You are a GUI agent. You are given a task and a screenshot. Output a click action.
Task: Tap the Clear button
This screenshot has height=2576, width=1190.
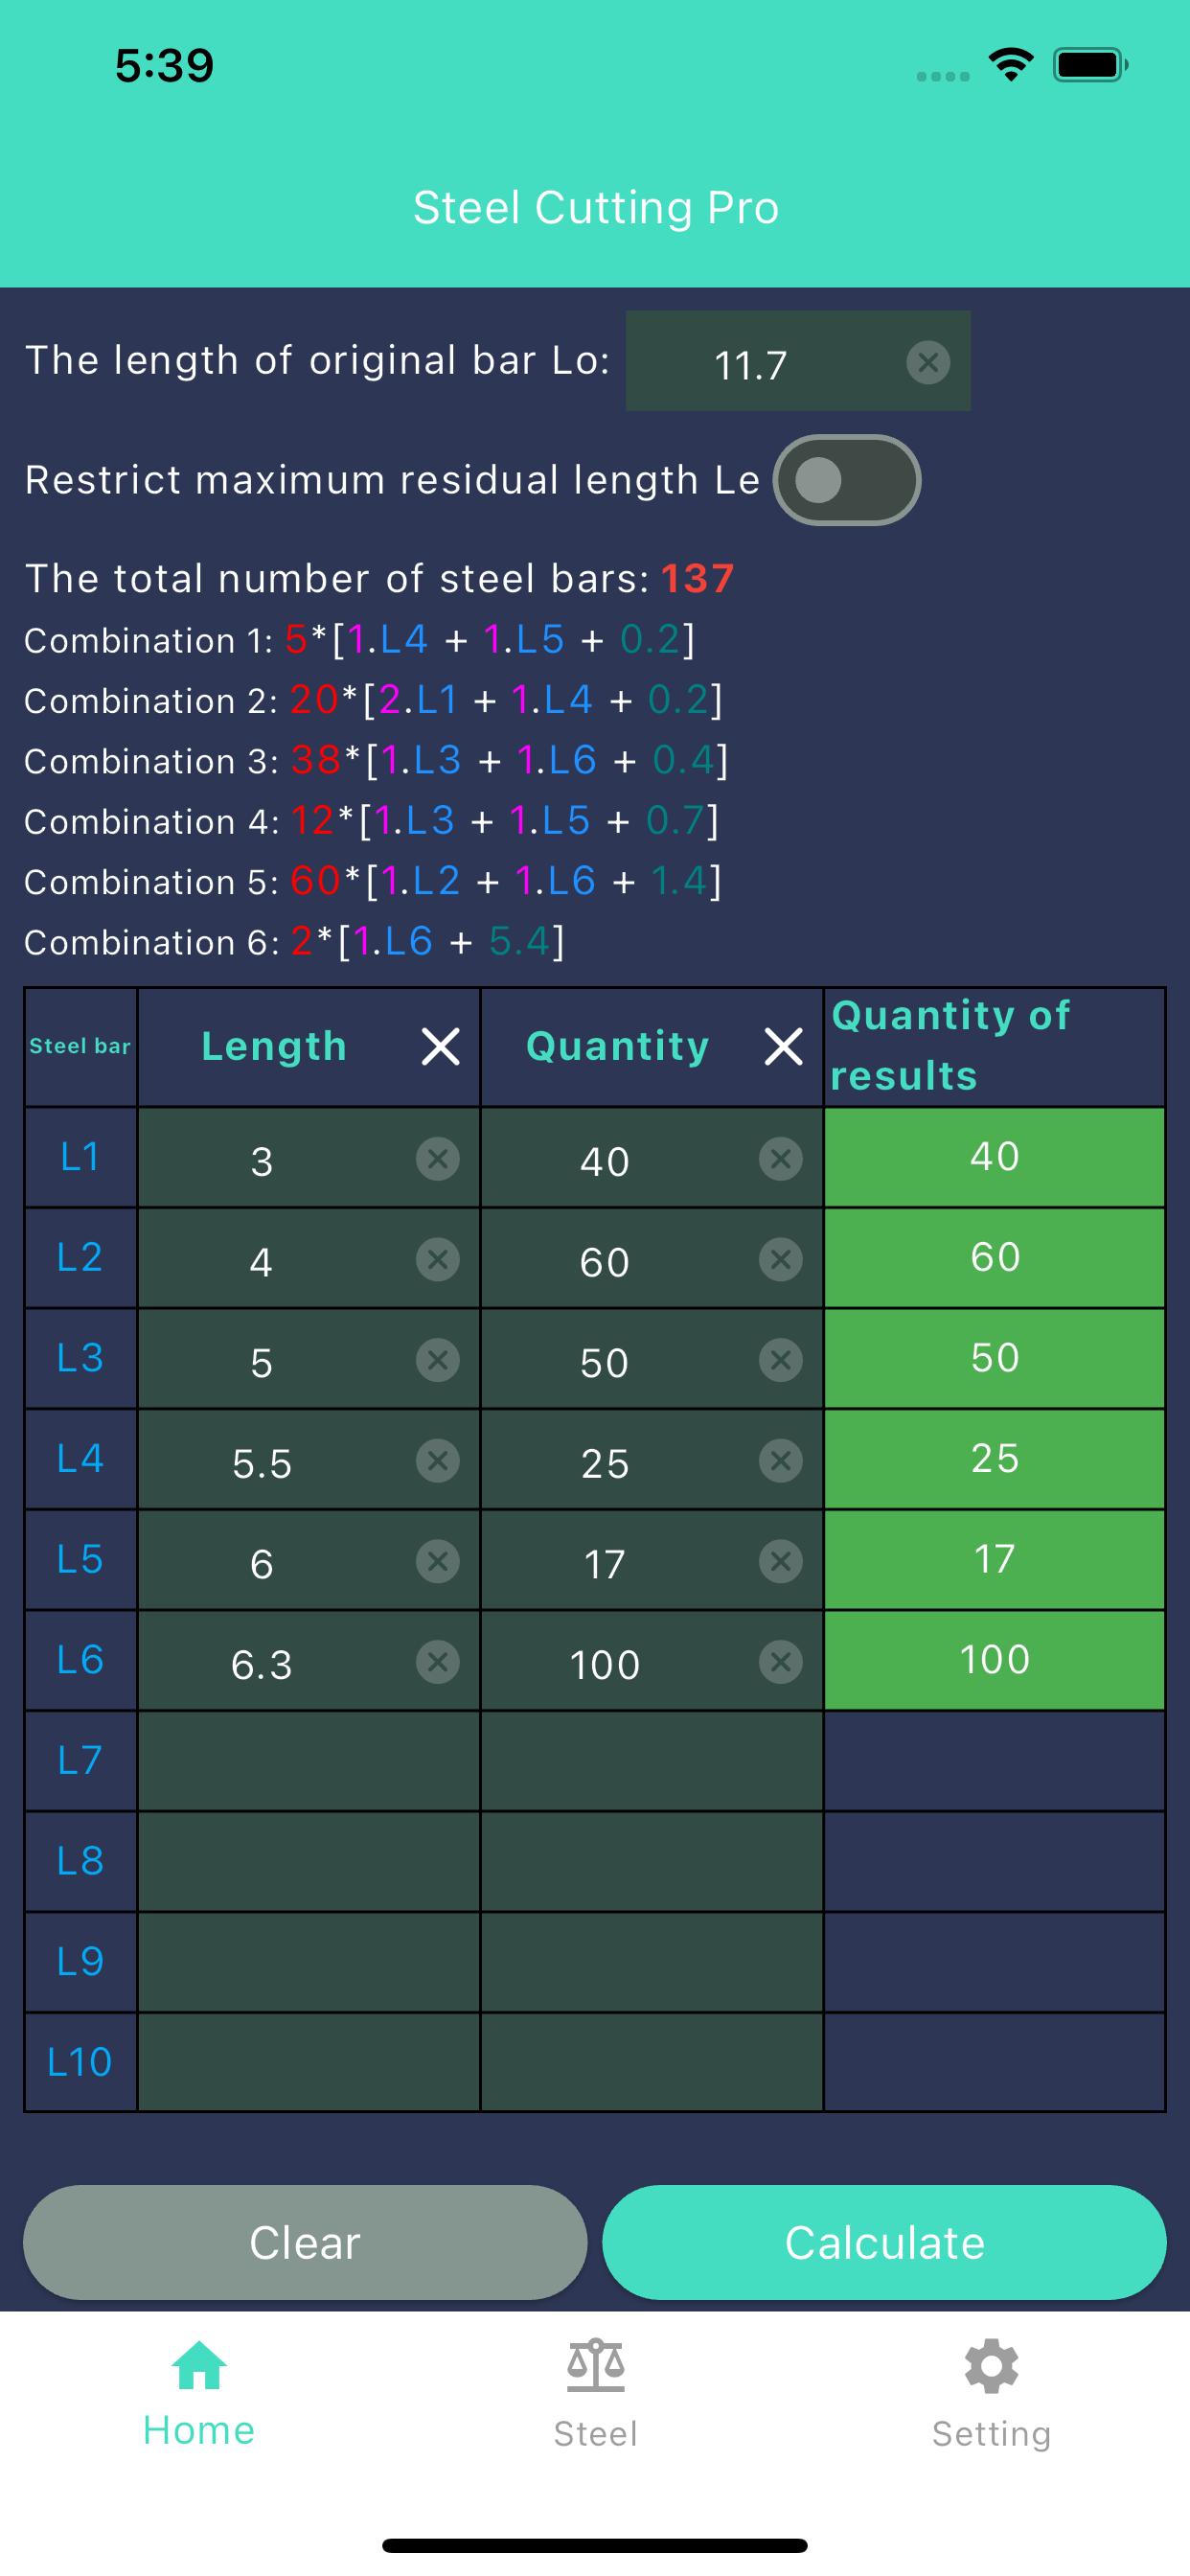(x=305, y=2242)
